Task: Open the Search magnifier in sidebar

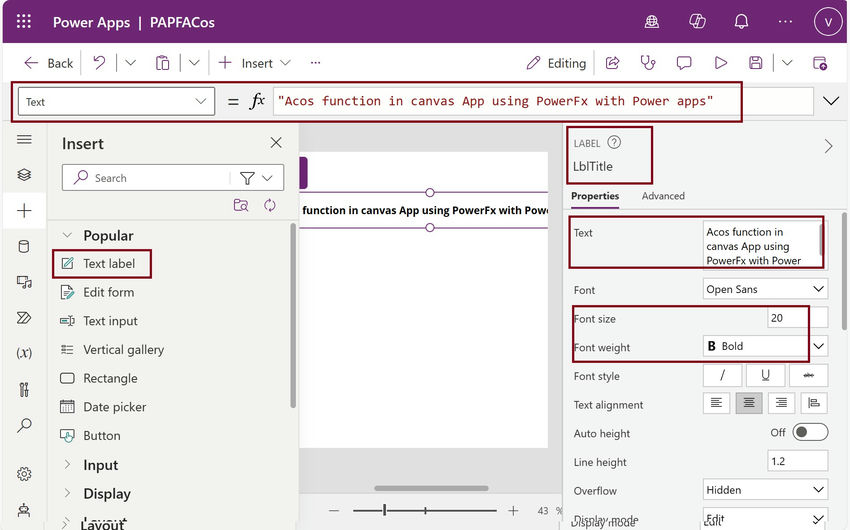Action: [x=24, y=425]
